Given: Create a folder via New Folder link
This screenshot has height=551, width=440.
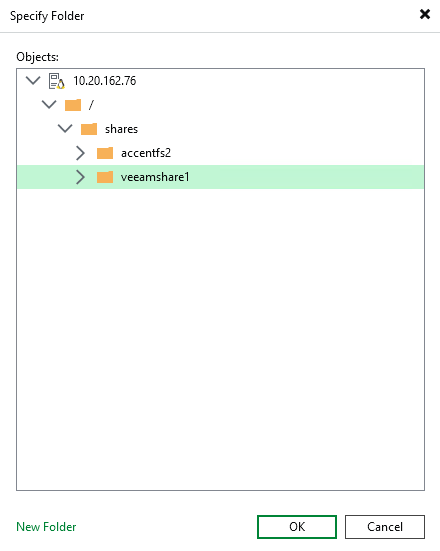Looking at the screenshot, I should coord(46,526).
